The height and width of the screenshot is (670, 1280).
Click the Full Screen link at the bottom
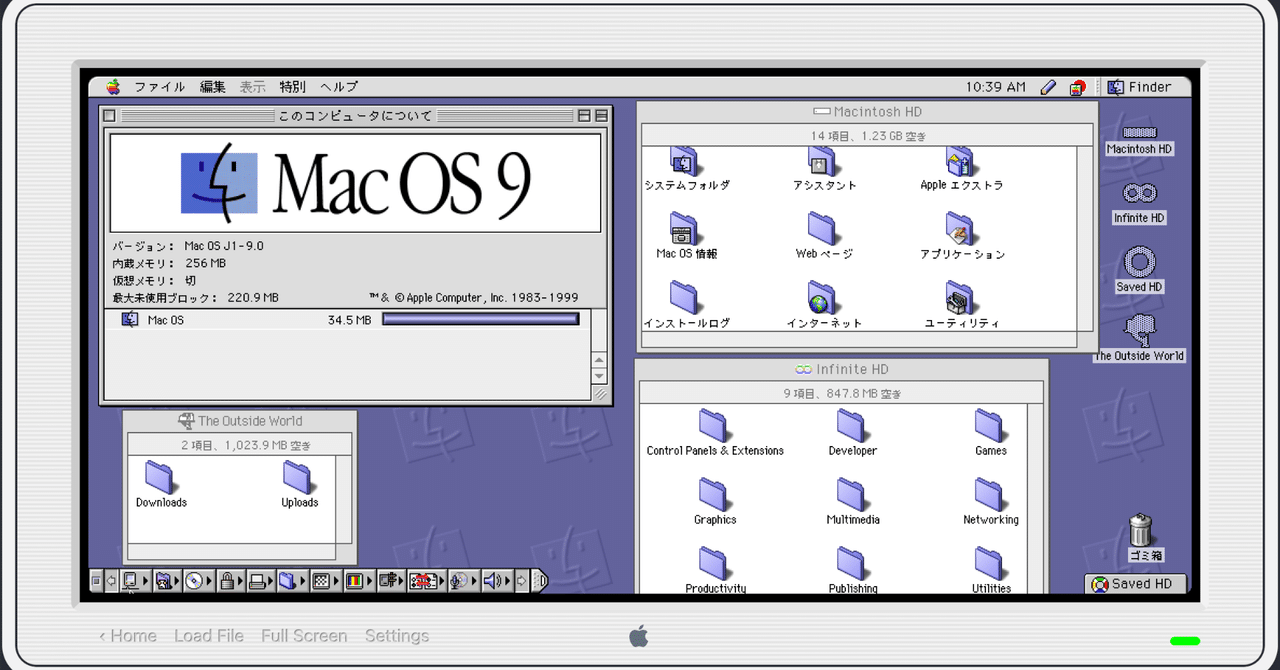point(304,636)
